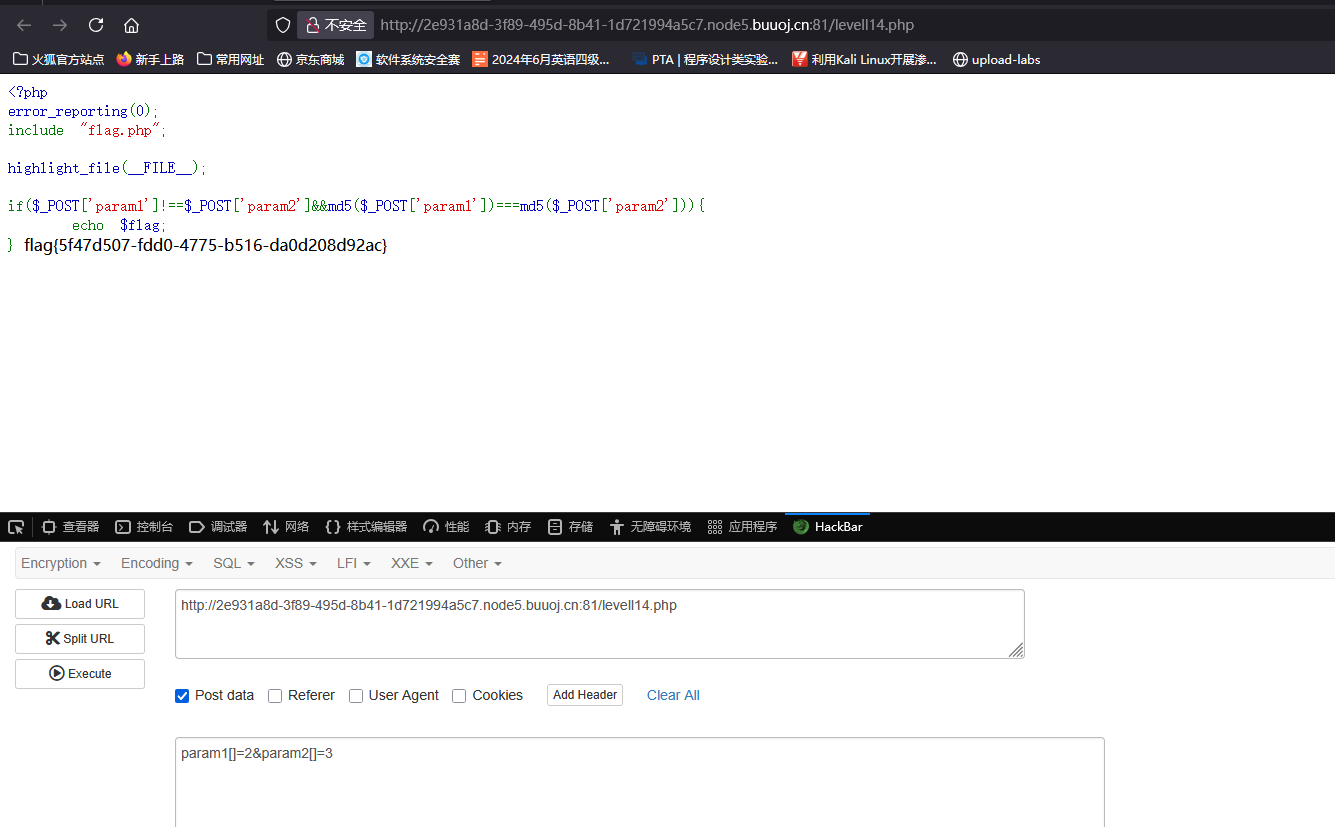This screenshot has height=827, width=1335.
Task: Click the URL text area resize handle
Action: tap(1016, 650)
